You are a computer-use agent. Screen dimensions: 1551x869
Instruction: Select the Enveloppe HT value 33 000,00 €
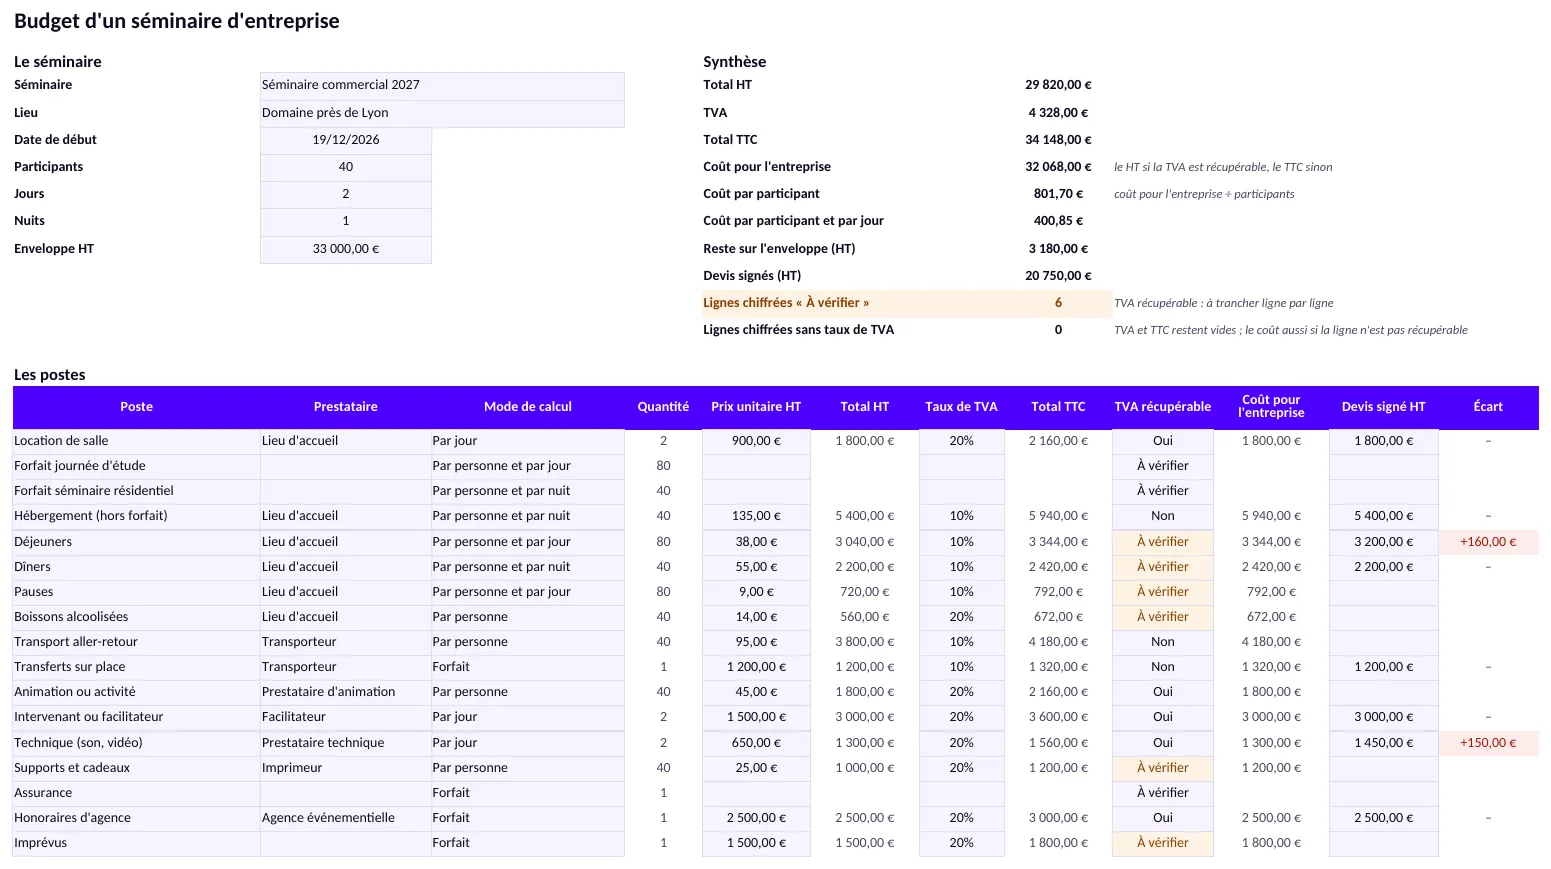346,249
